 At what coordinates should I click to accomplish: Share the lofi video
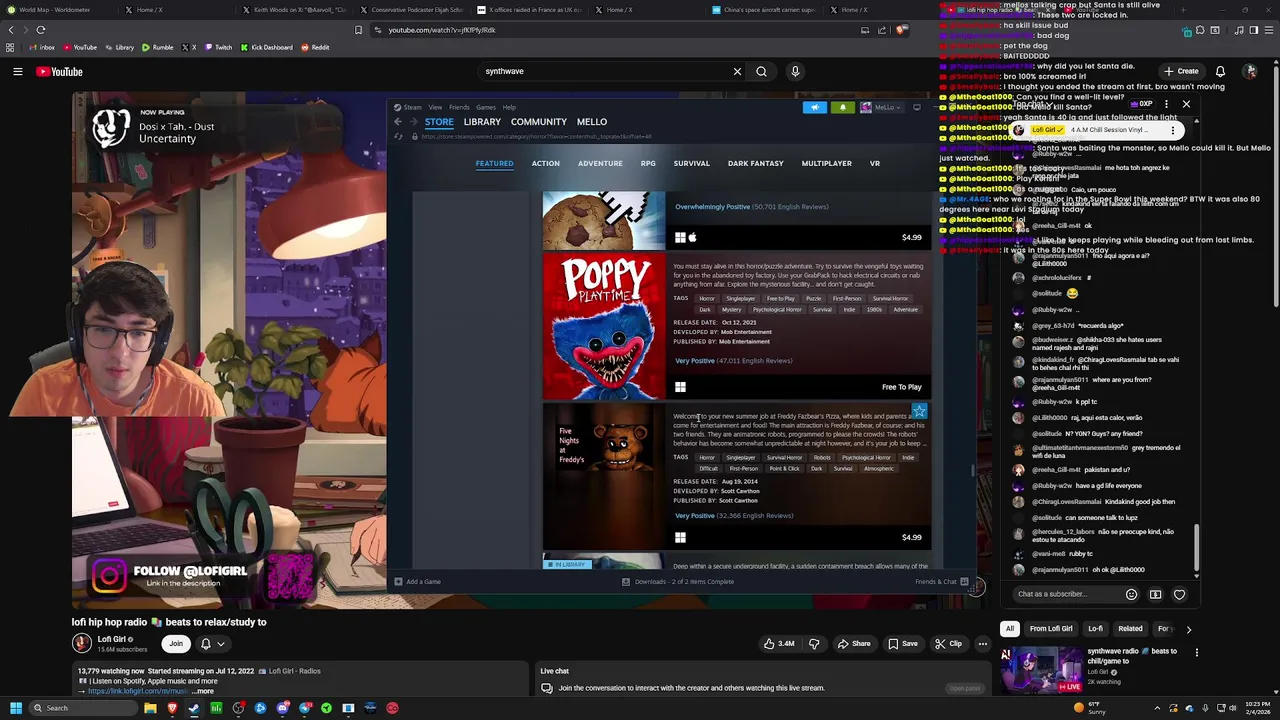click(853, 644)
